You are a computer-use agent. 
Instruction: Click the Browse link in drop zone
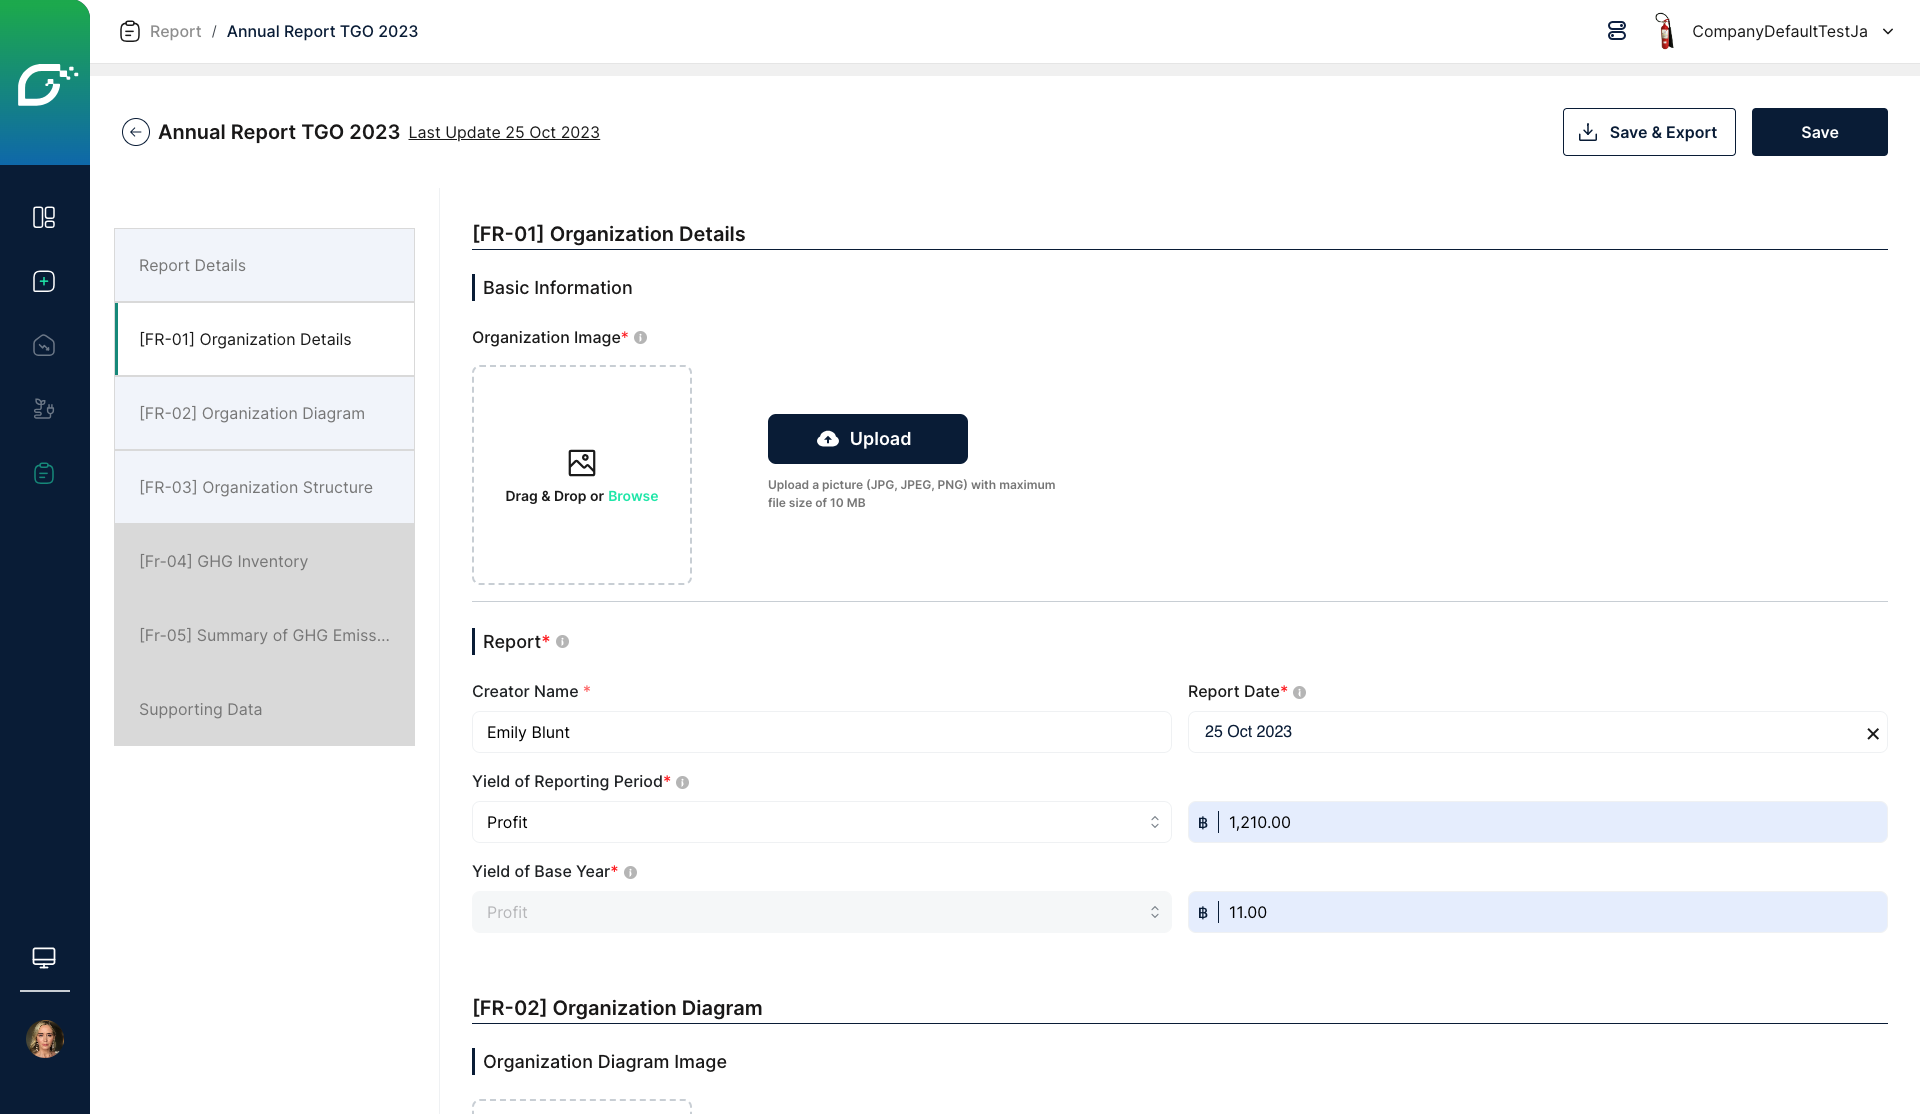[x=633, y=496]
